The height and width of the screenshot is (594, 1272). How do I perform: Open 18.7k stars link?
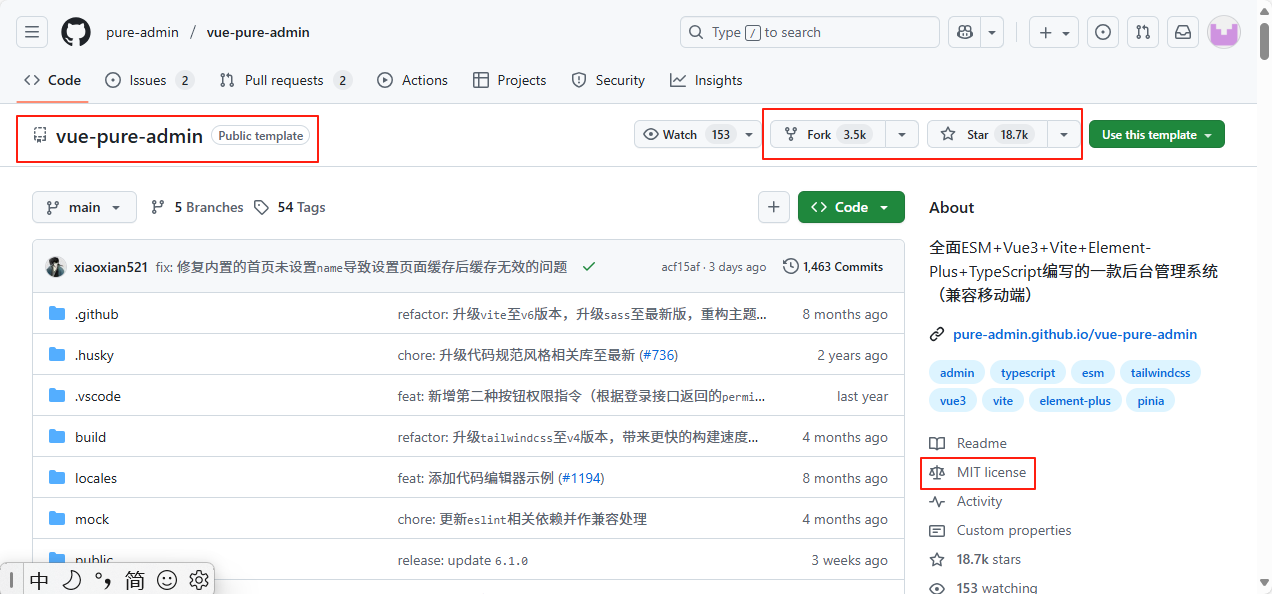click(975, 559)
